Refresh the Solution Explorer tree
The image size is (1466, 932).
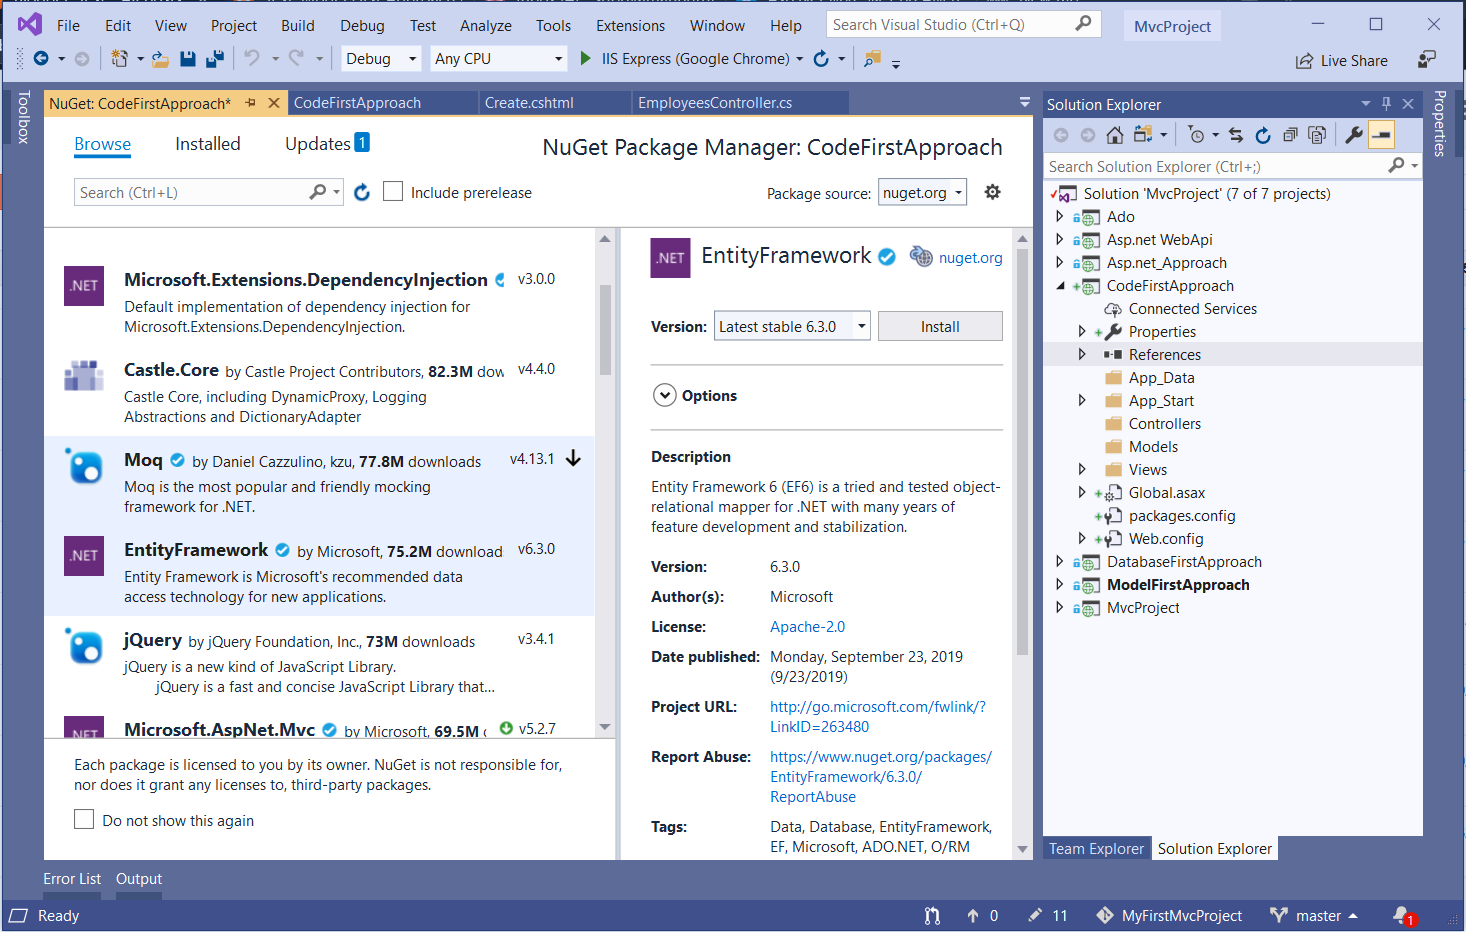[x=1263, y=135]
